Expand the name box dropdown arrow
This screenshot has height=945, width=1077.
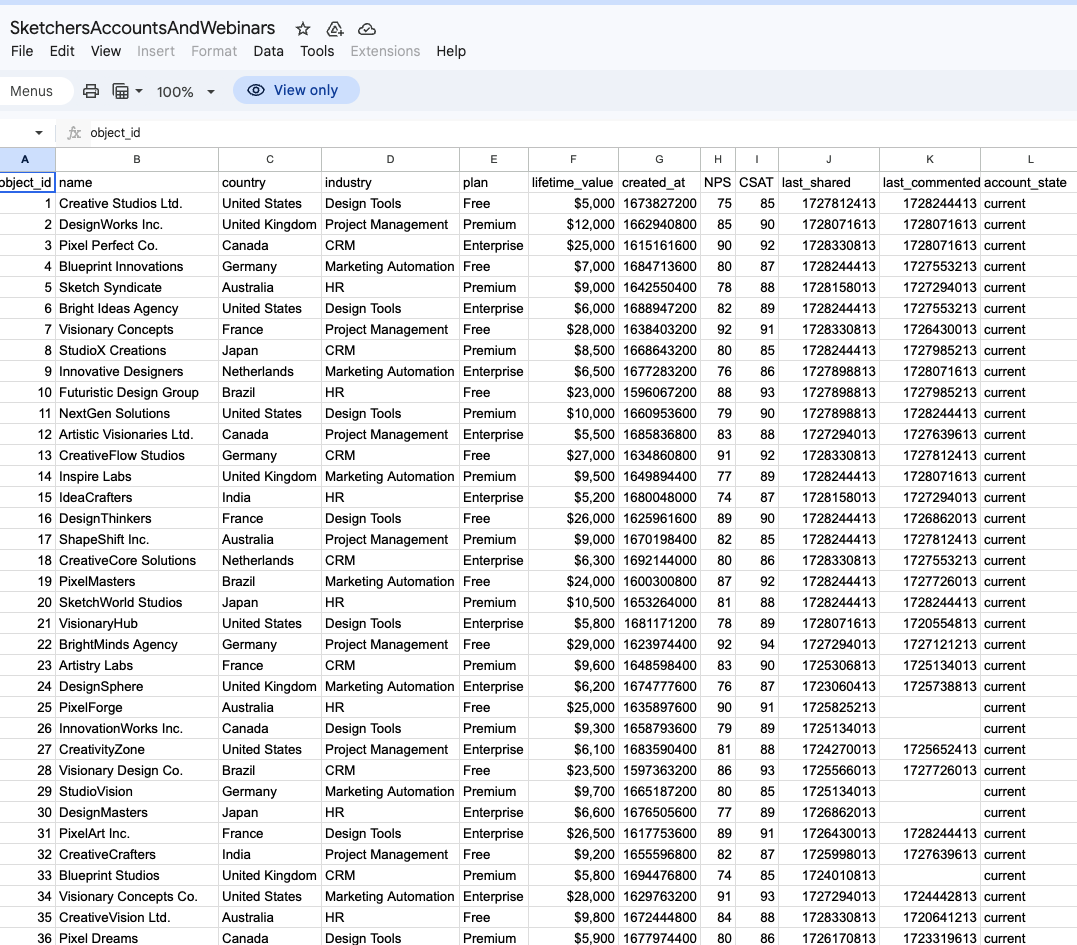[x=39, y=133]
